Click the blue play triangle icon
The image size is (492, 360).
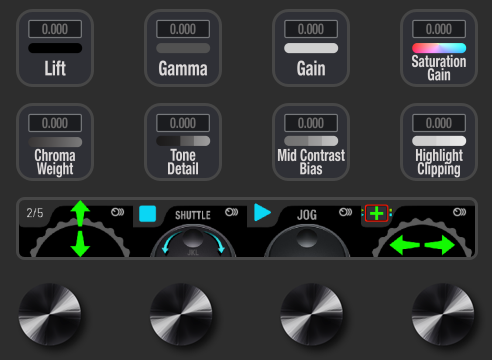262,213
